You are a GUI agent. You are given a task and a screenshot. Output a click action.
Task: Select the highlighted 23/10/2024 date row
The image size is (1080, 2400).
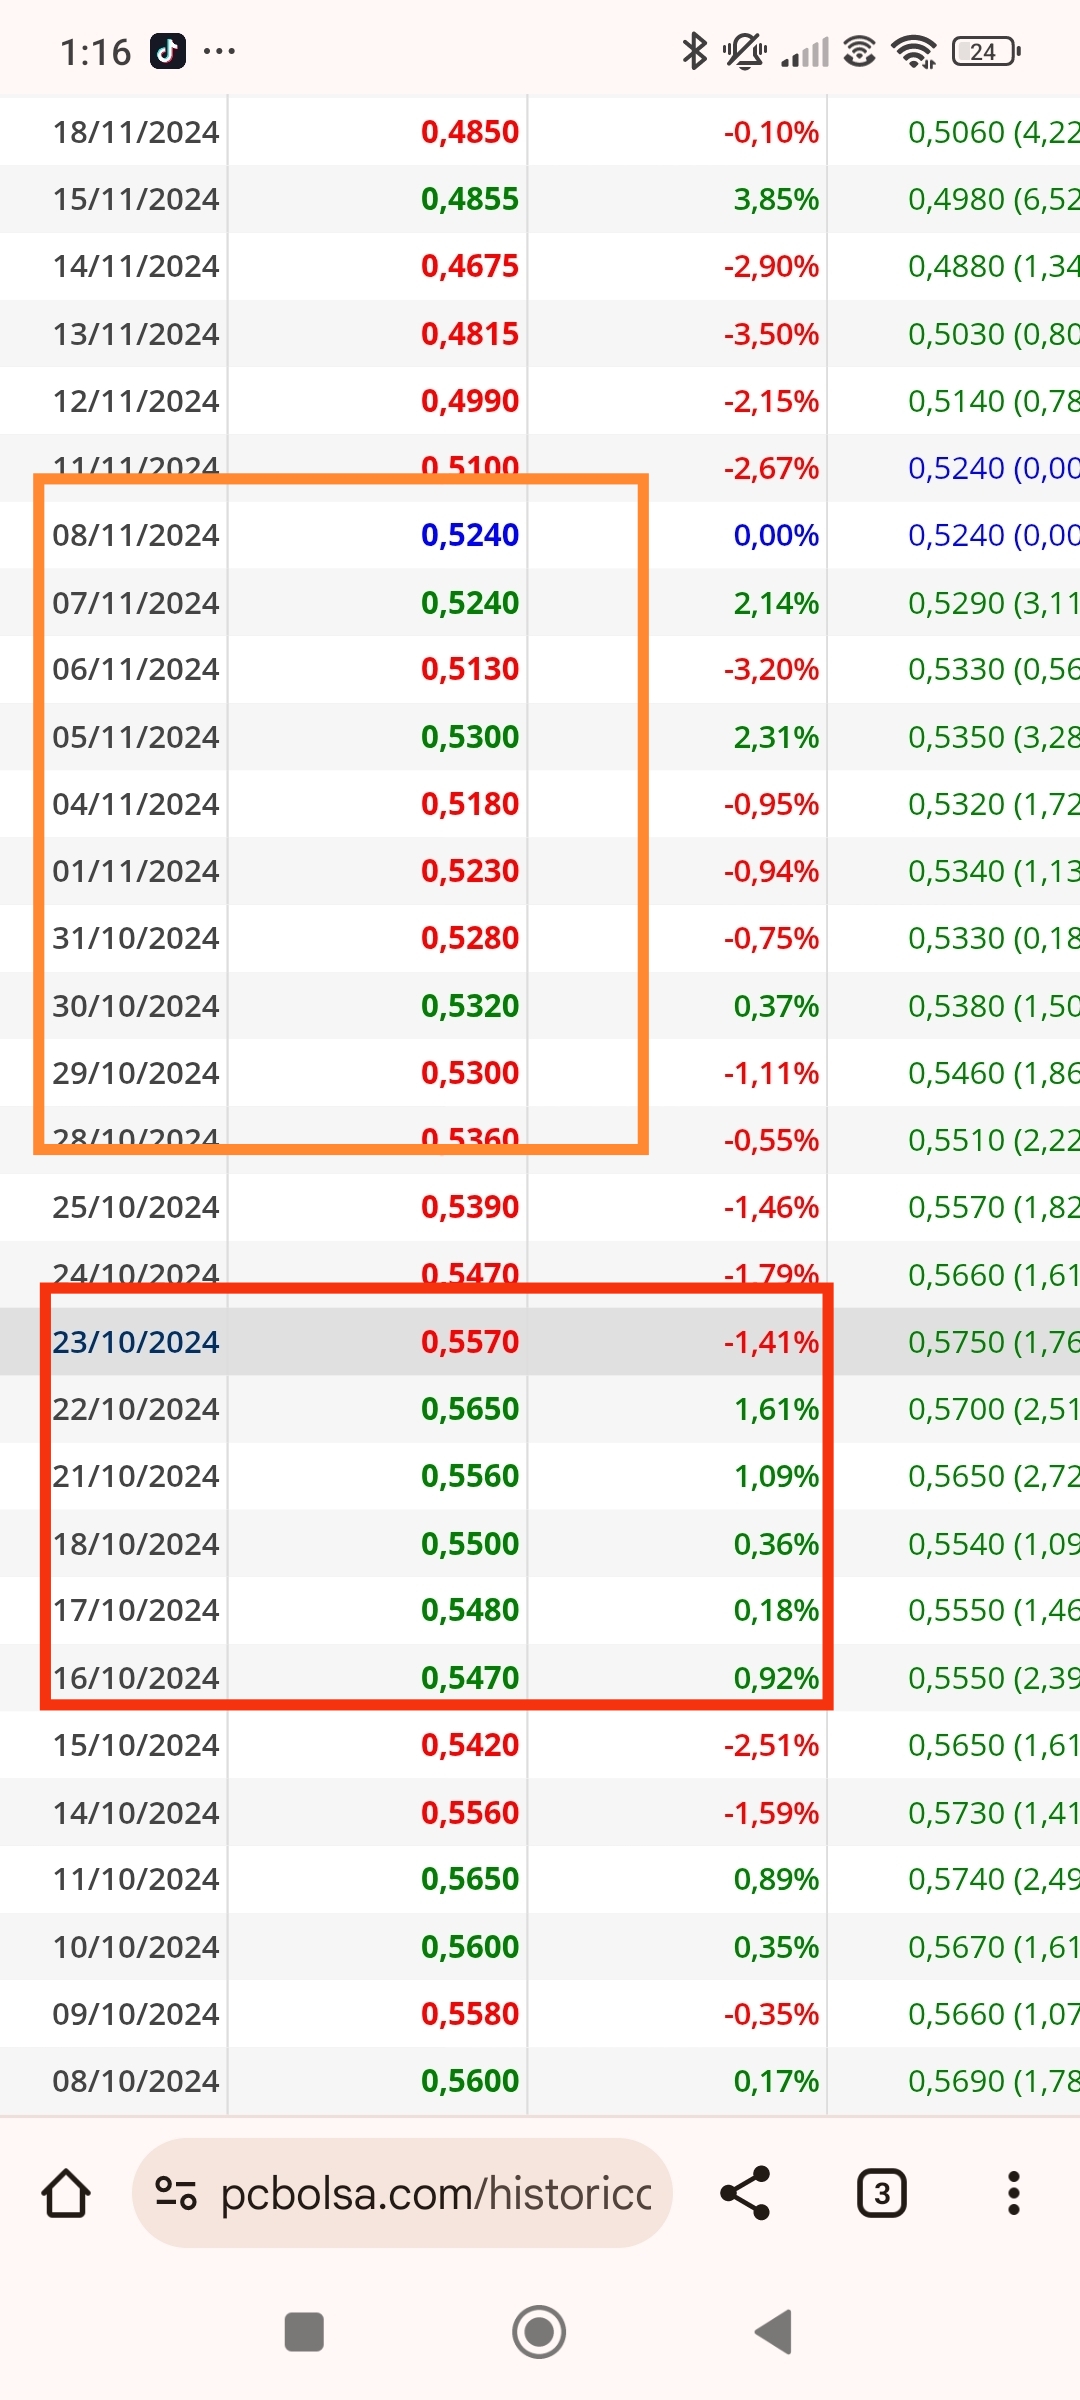pos(136,1342)
